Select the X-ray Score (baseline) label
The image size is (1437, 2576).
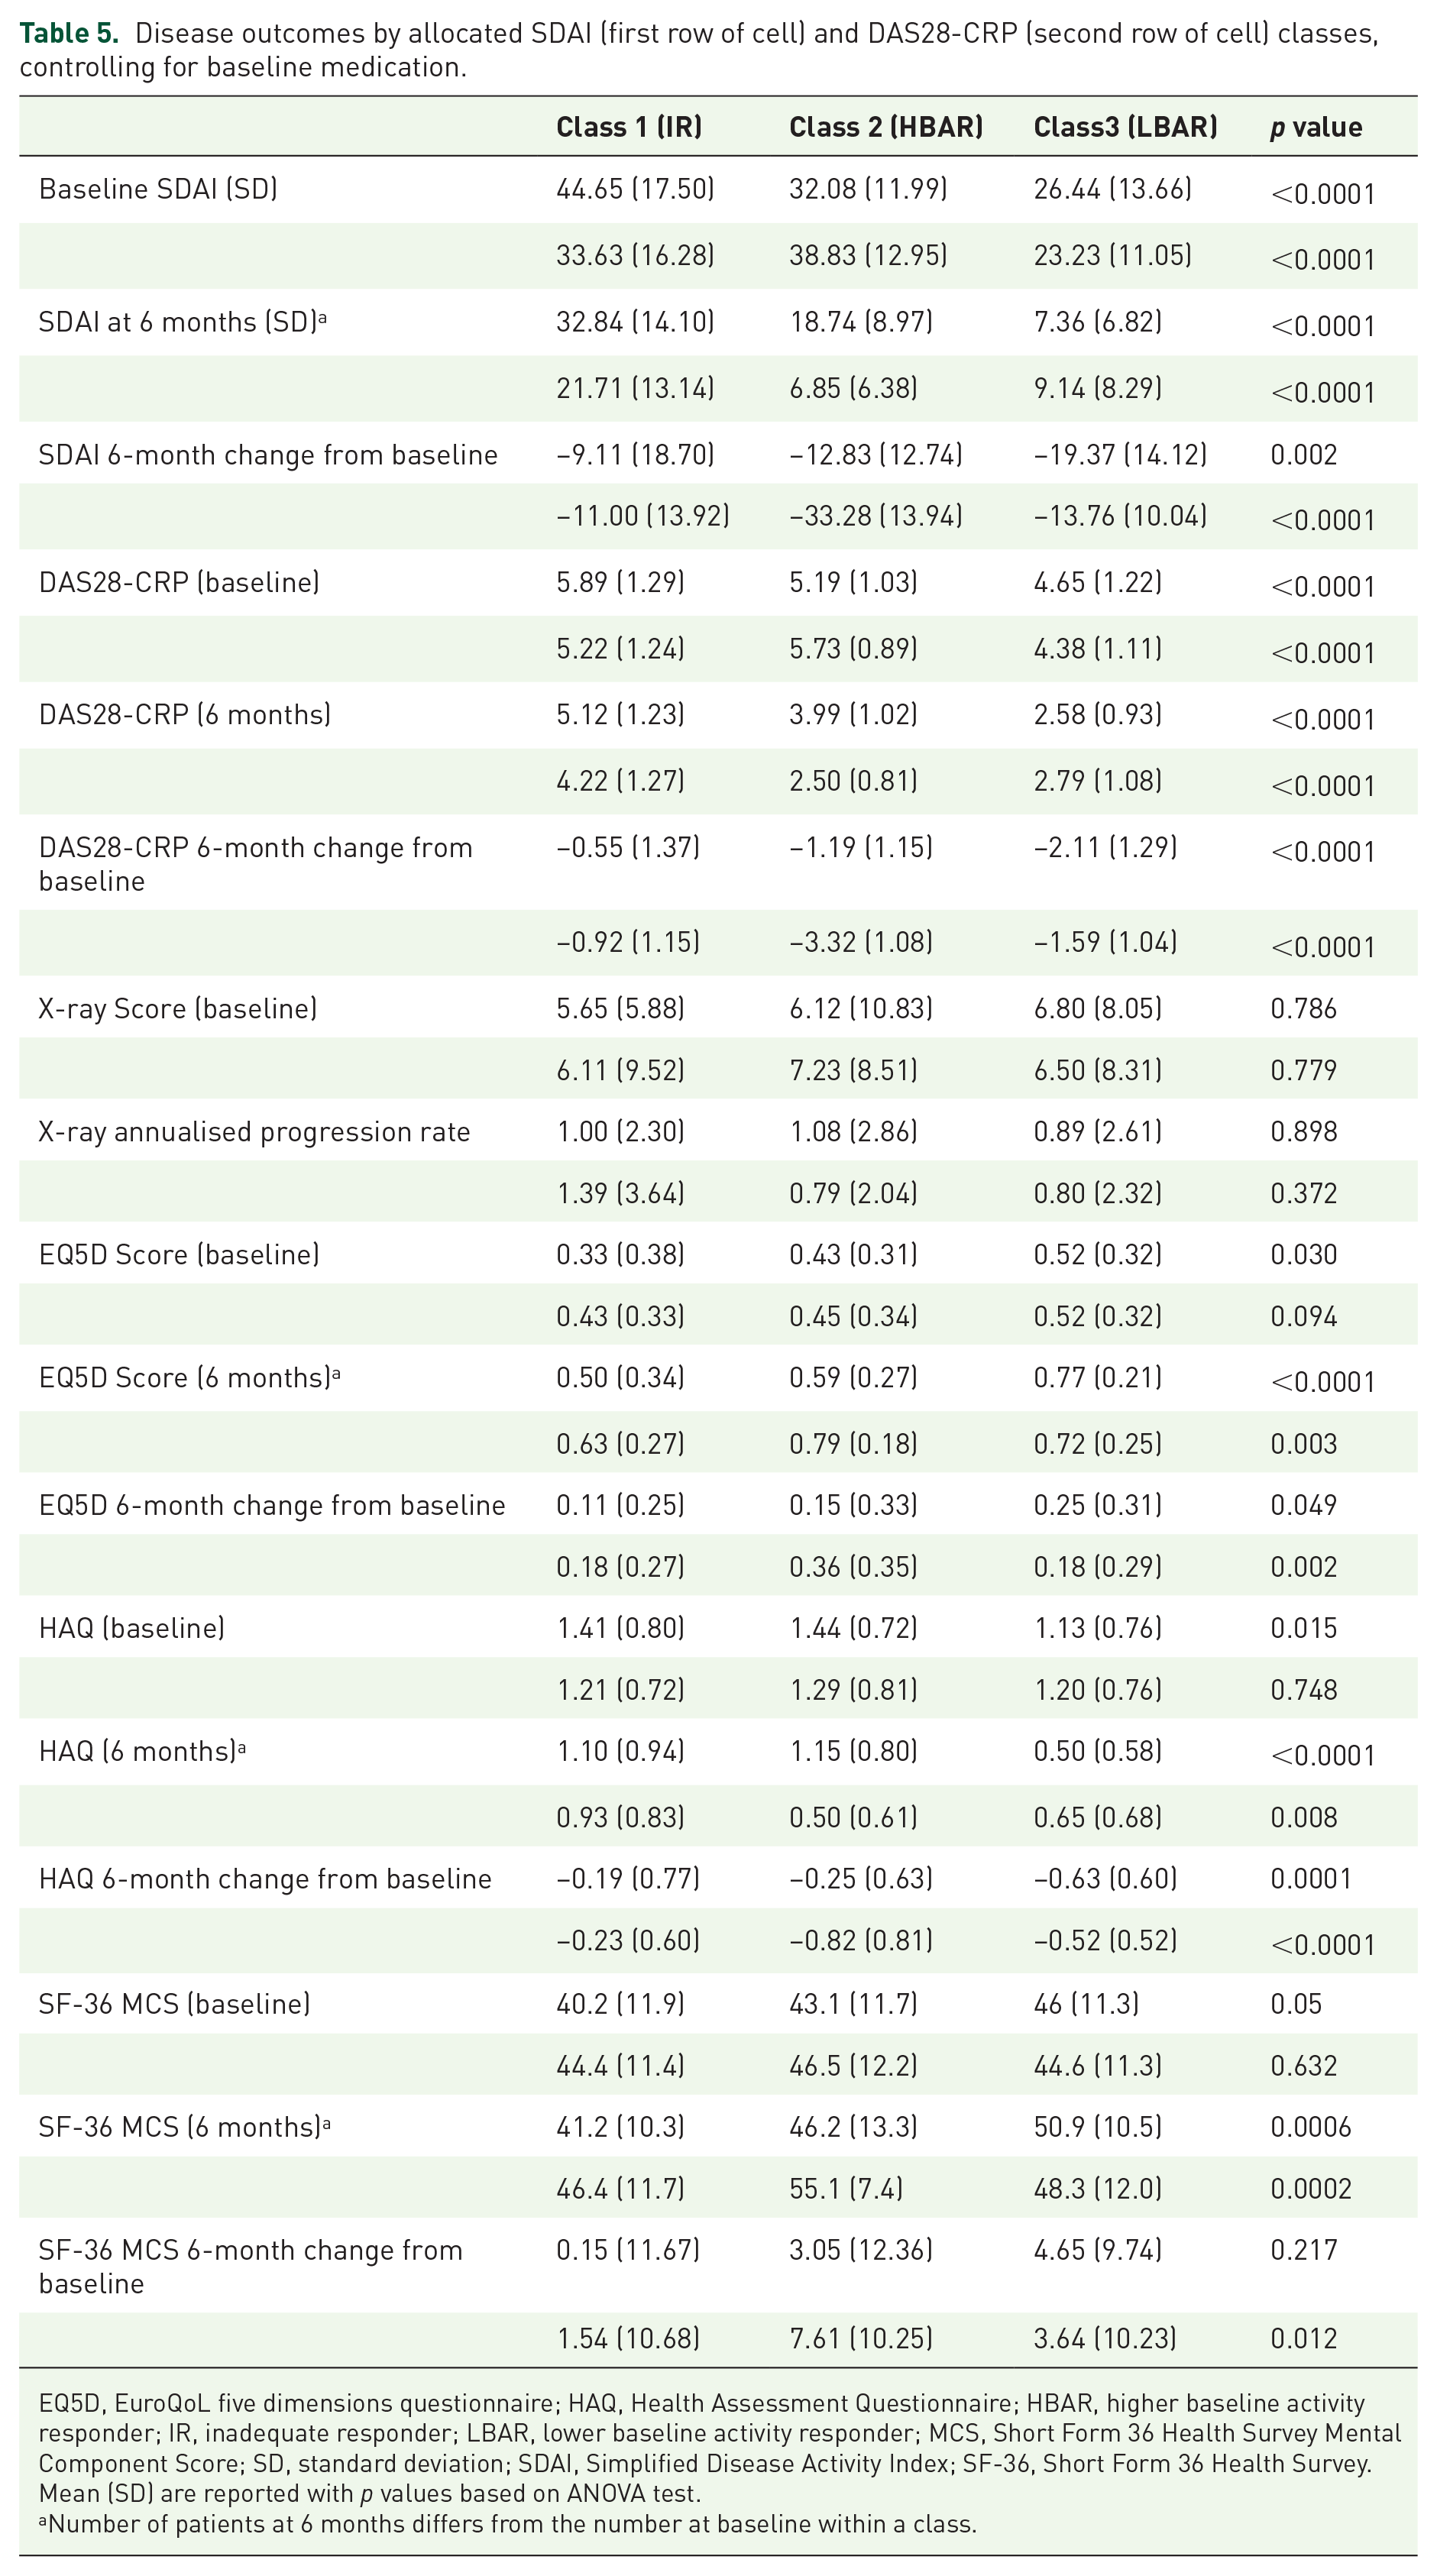click(178, 1008)
